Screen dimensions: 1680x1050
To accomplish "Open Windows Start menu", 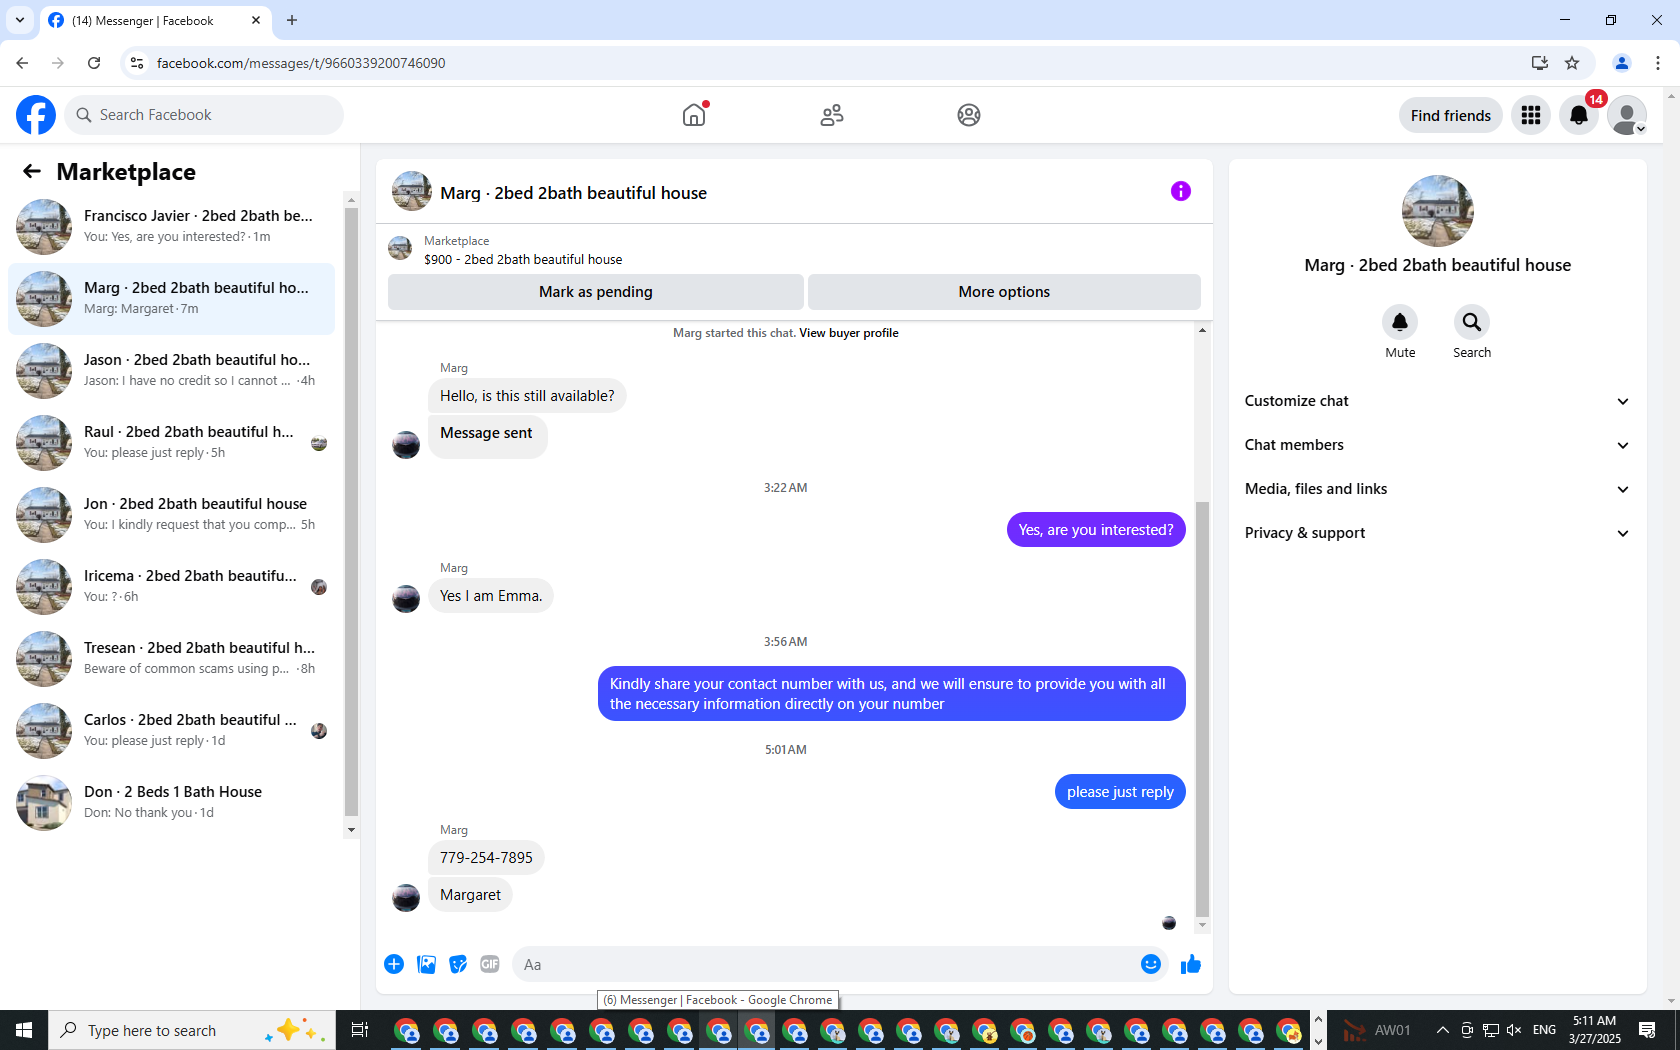I will click(x=24, y=1030).
